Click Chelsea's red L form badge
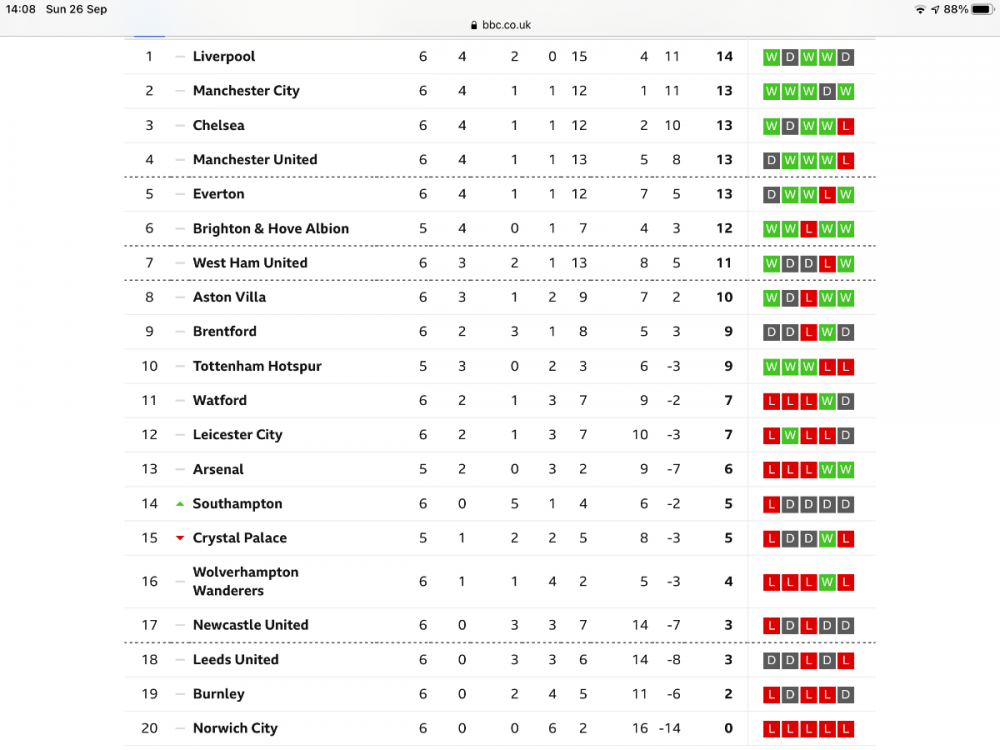The image size is (1000, 750). coord(846,126)
